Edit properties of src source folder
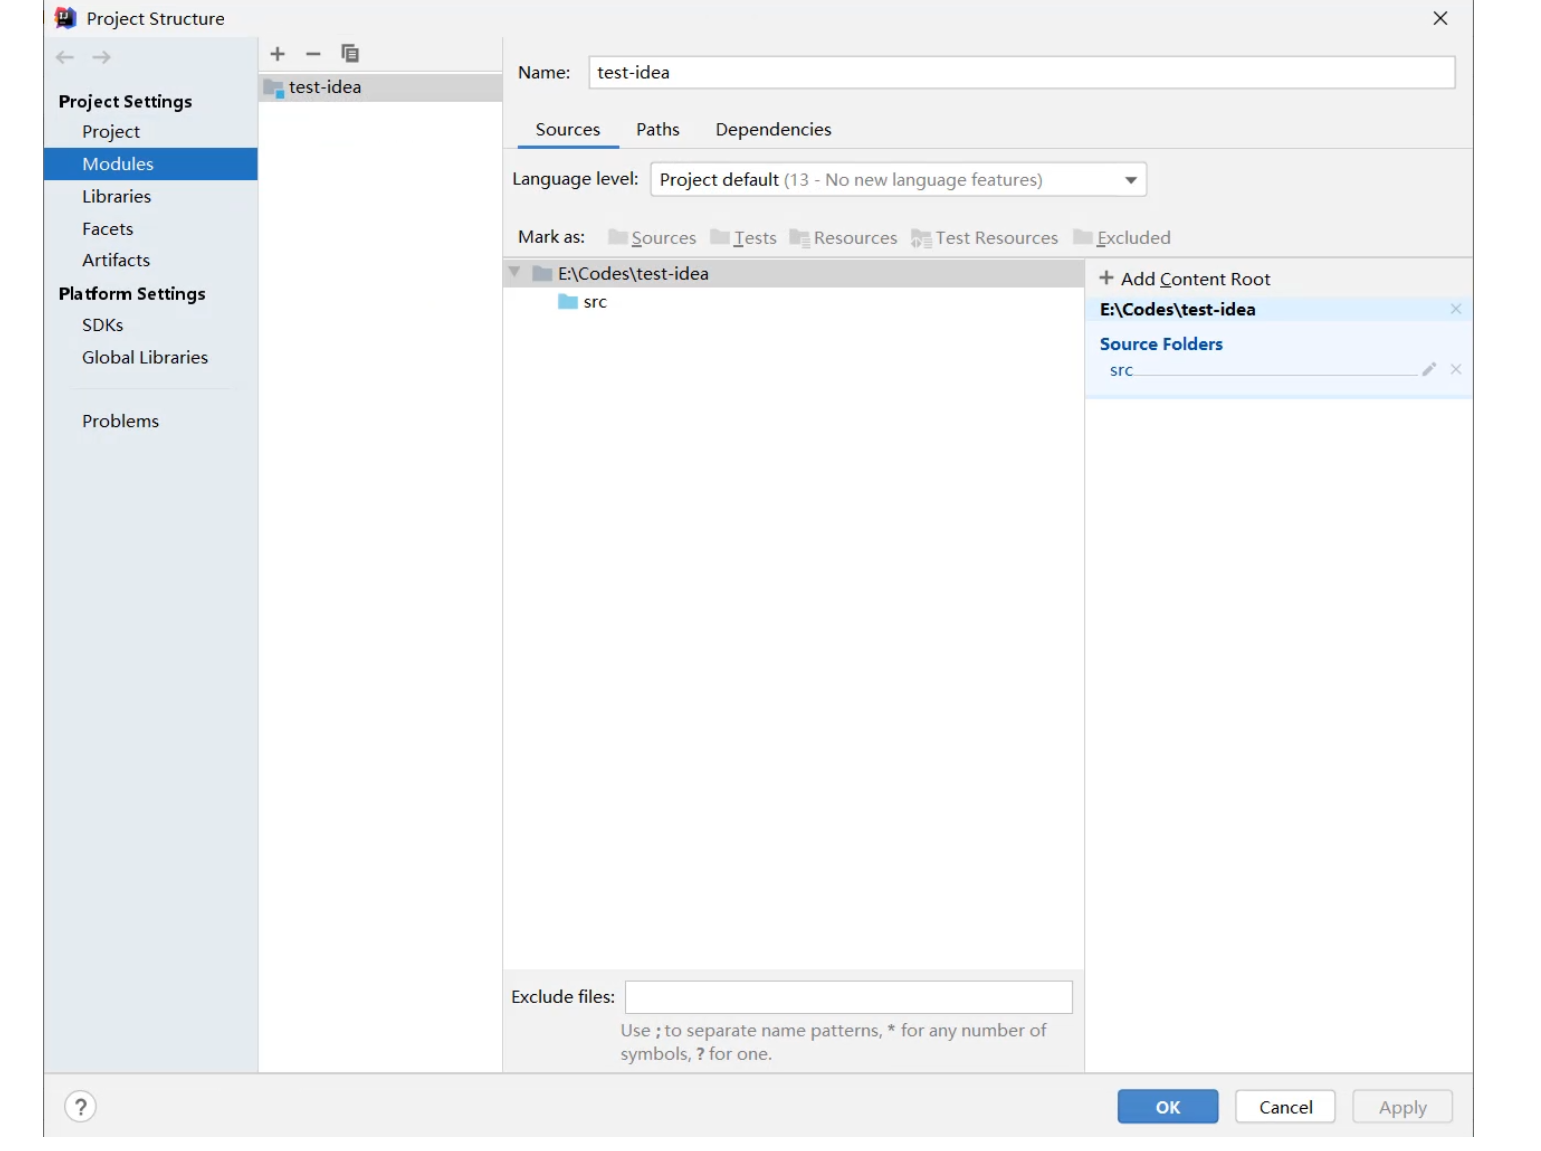 pos(1429,370)
